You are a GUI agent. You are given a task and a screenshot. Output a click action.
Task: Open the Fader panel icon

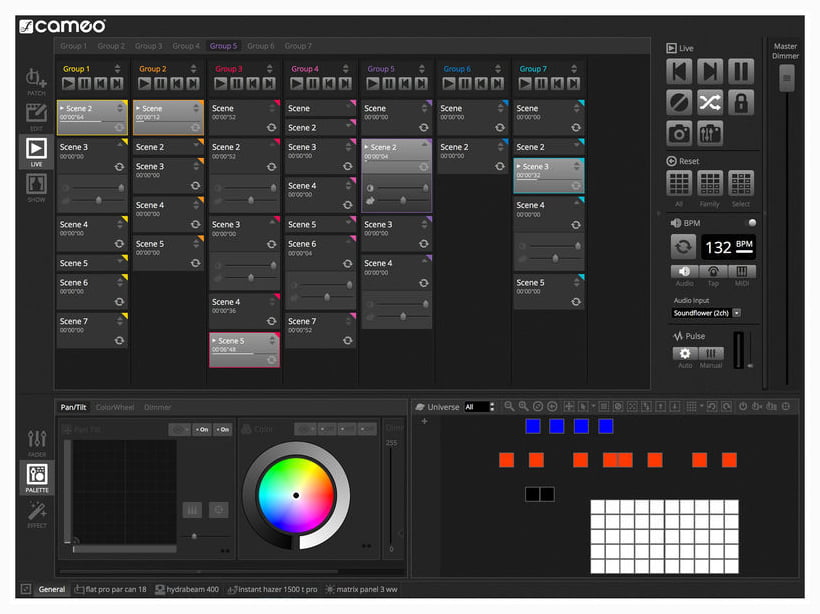(37, 440)
